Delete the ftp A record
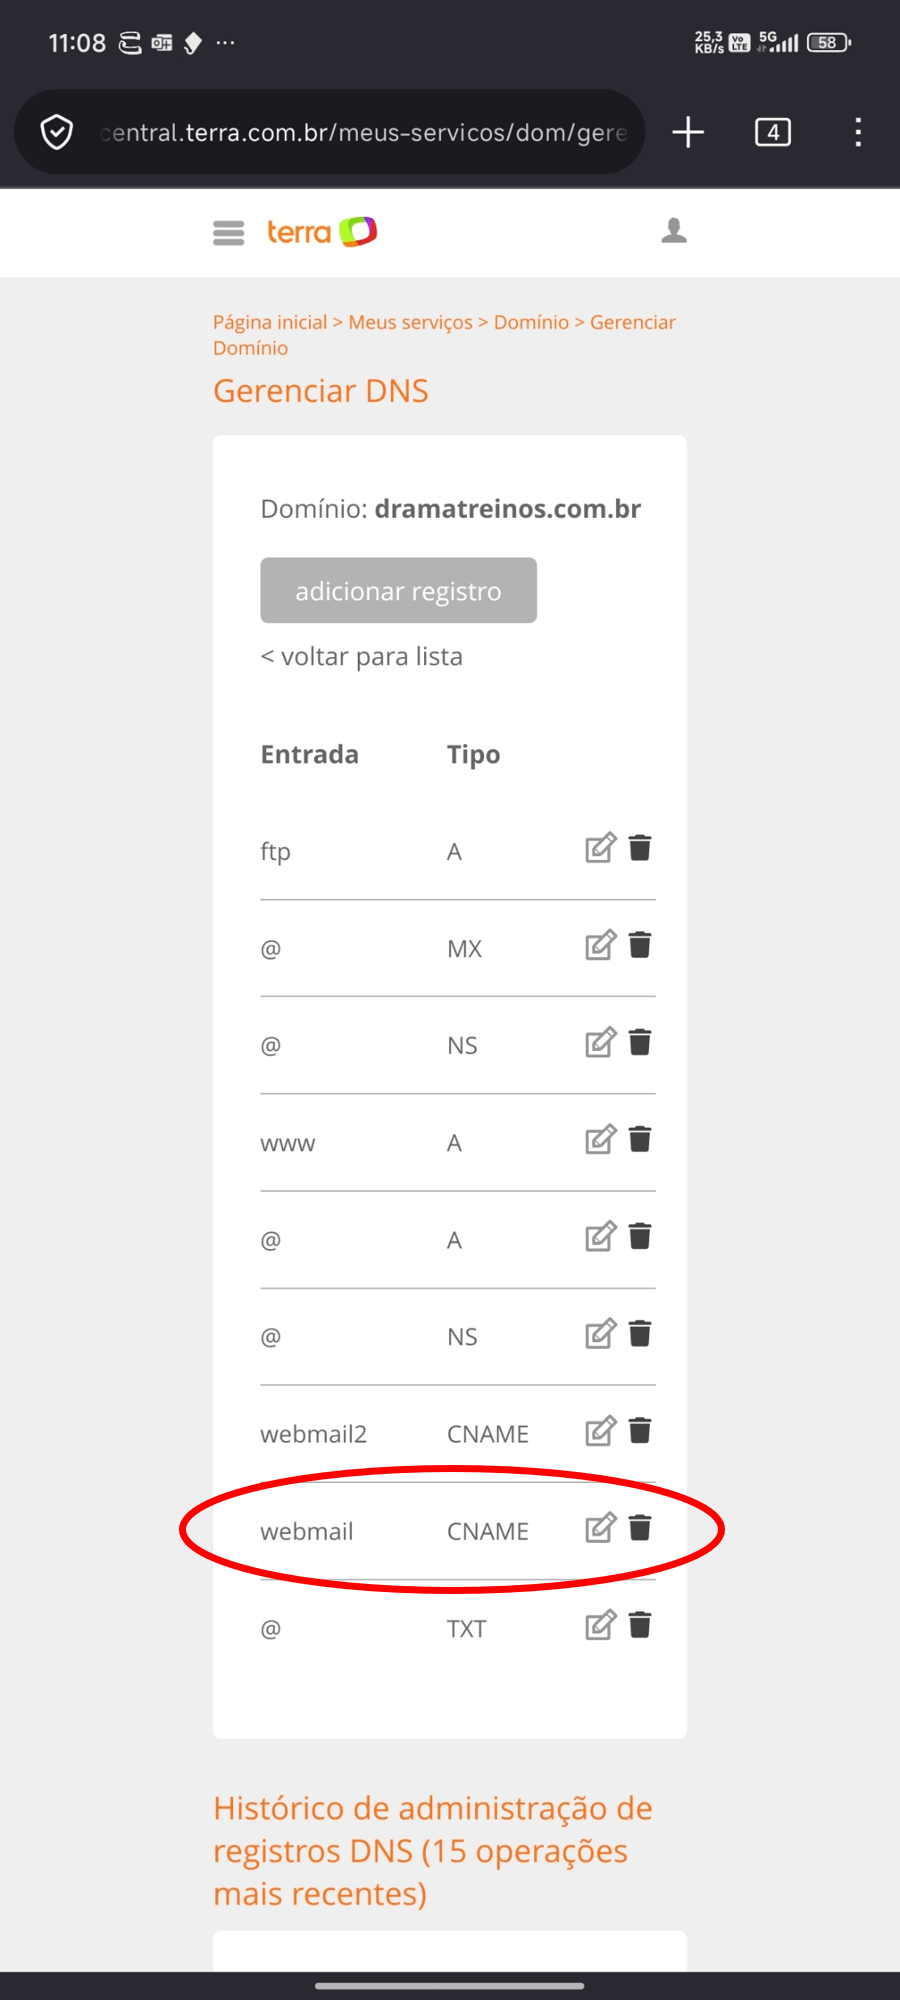 click(640, 848)
